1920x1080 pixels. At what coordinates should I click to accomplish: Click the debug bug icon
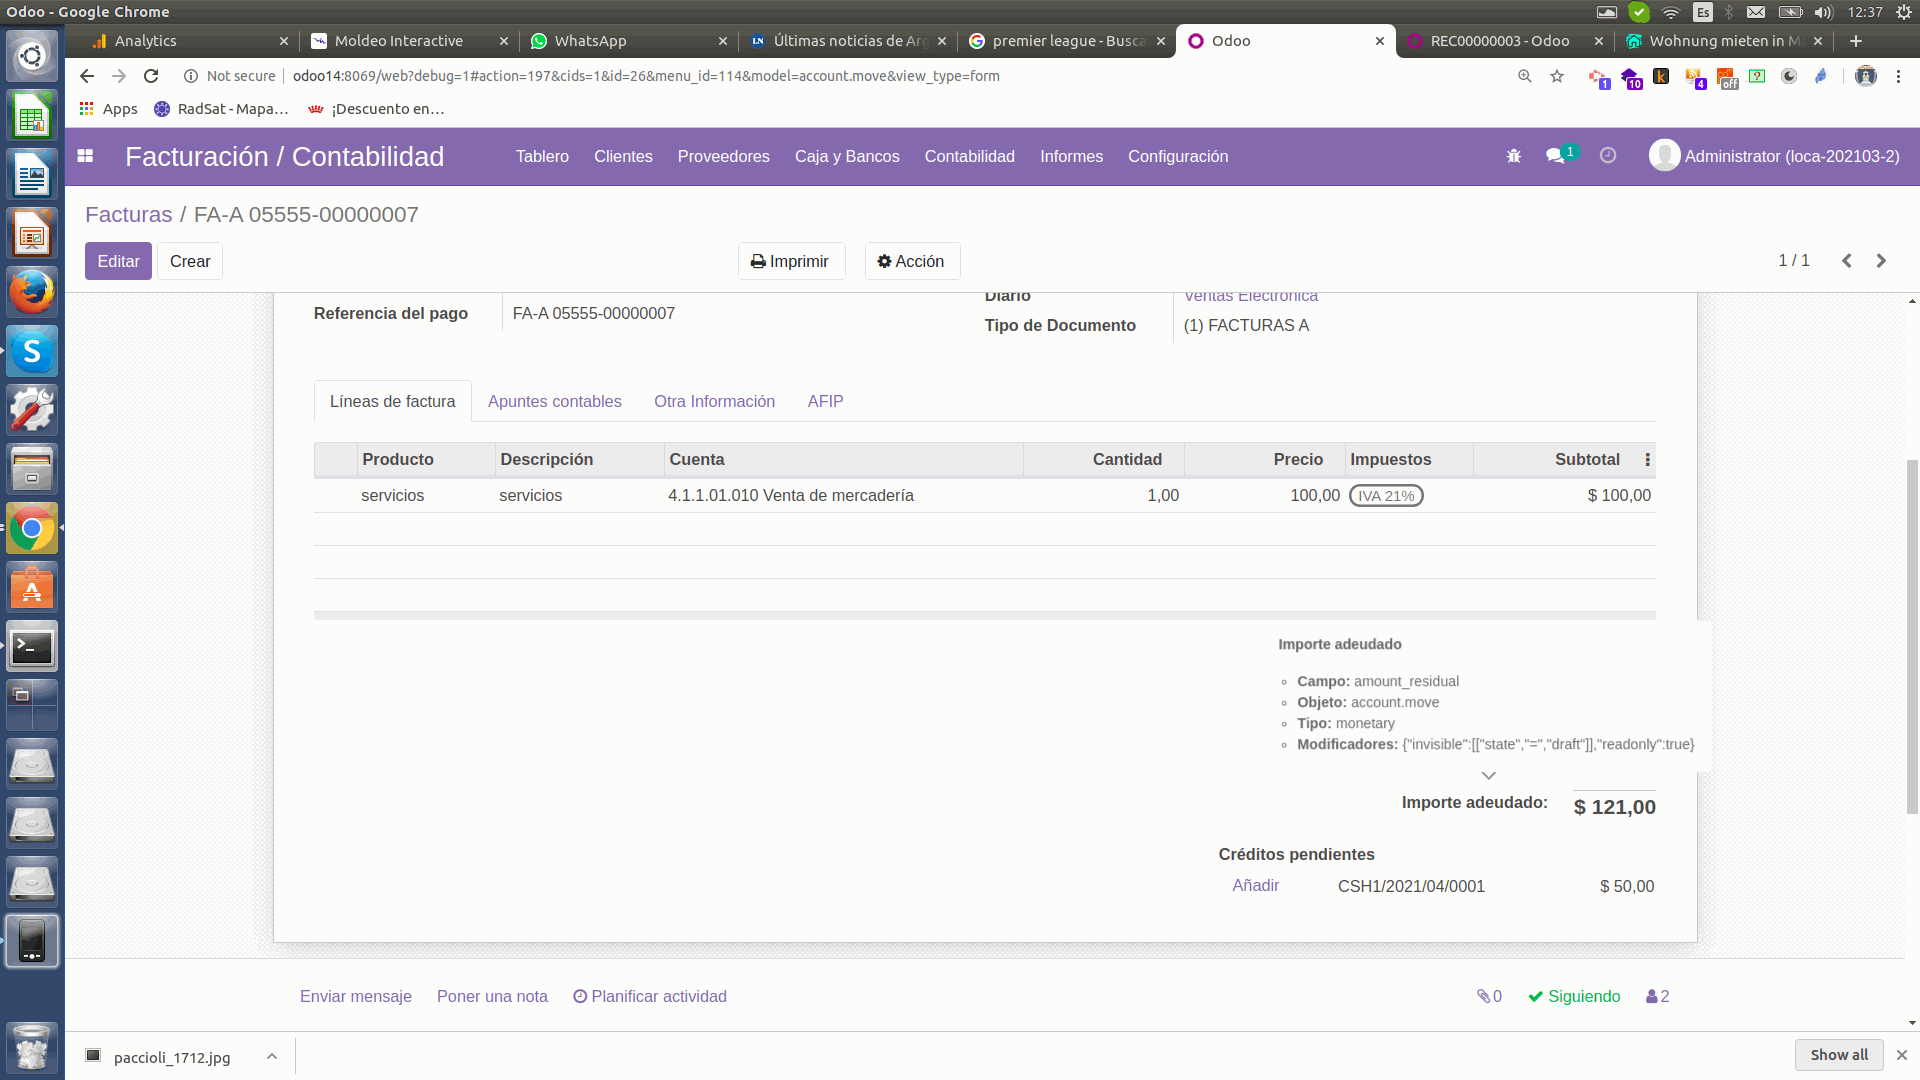1514,156
